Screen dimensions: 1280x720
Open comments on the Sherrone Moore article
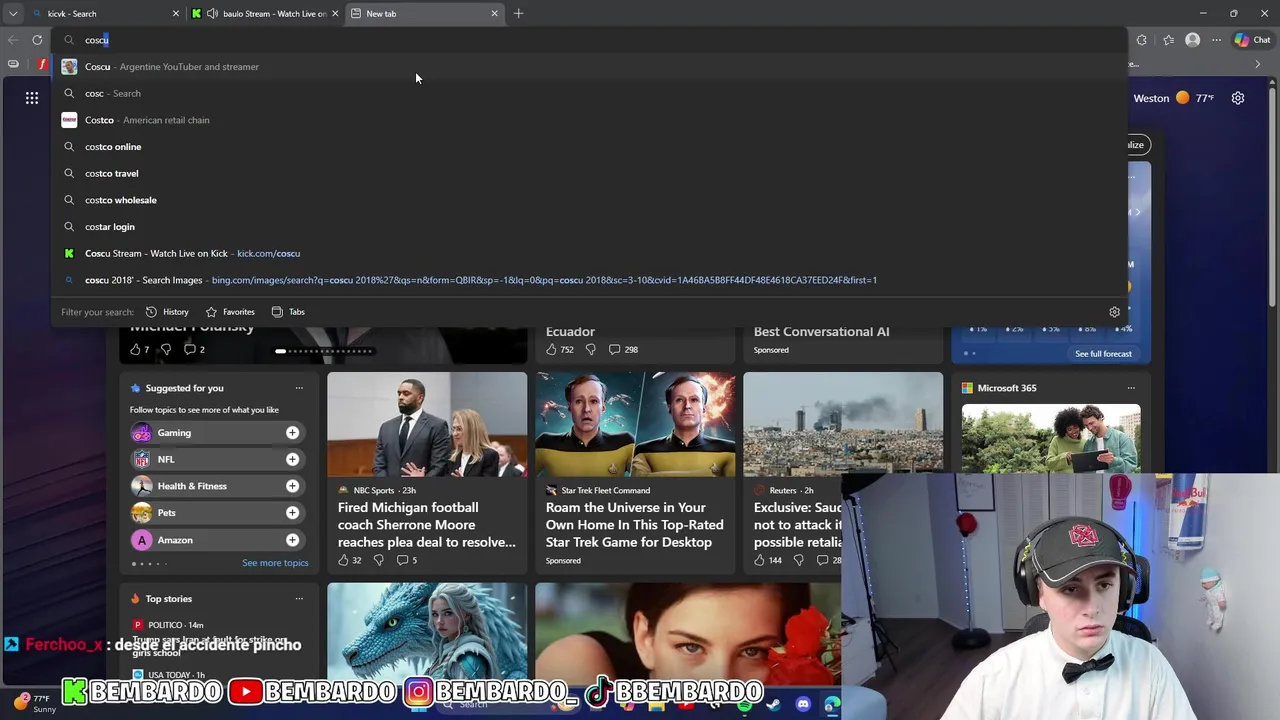[407, 560]
